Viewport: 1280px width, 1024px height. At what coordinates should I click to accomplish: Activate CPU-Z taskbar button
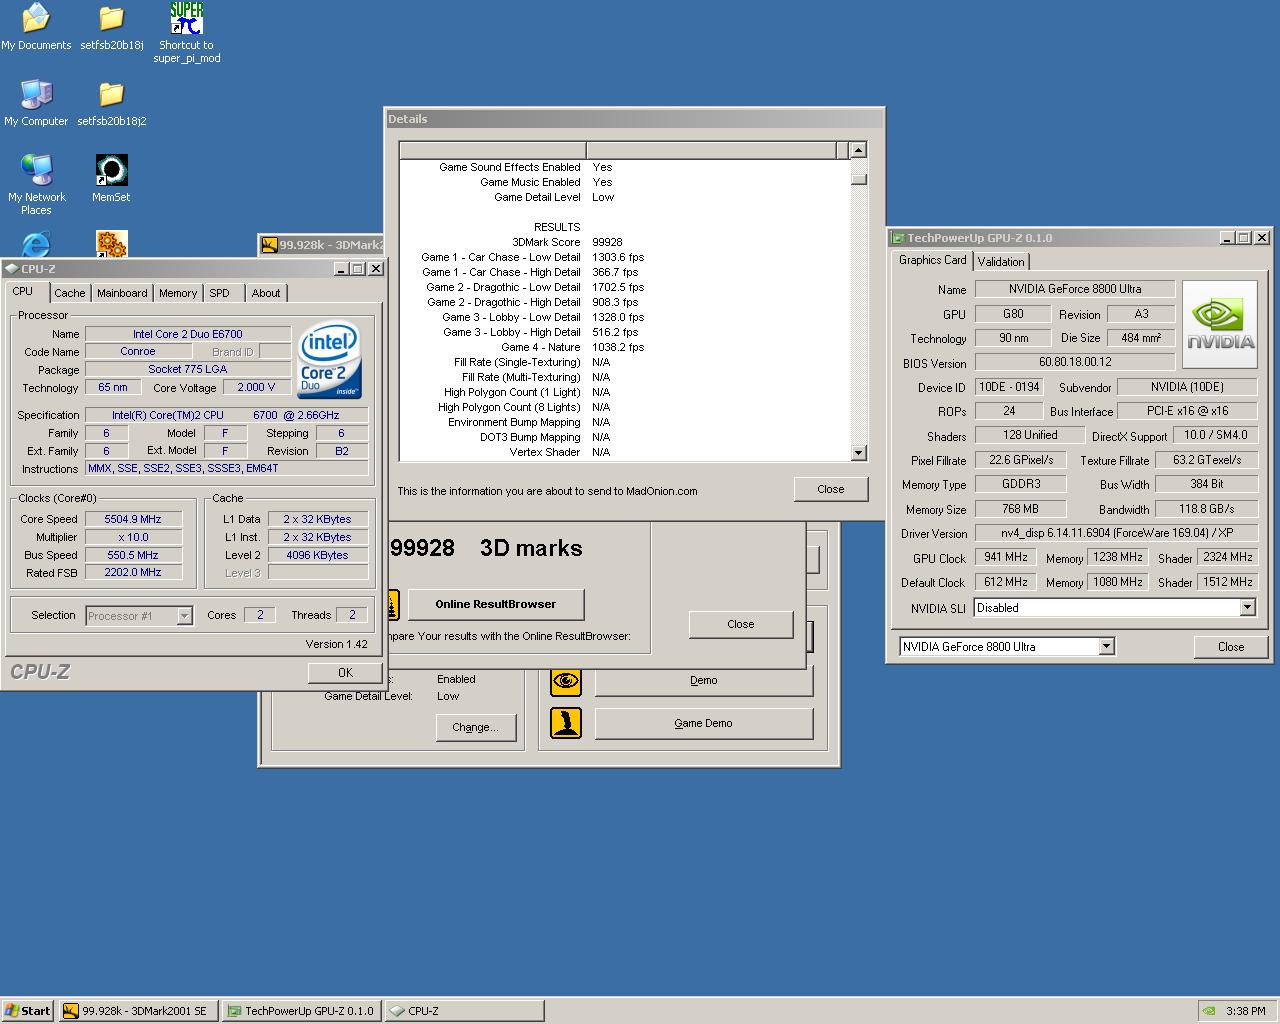click(x=464, y=1011)
